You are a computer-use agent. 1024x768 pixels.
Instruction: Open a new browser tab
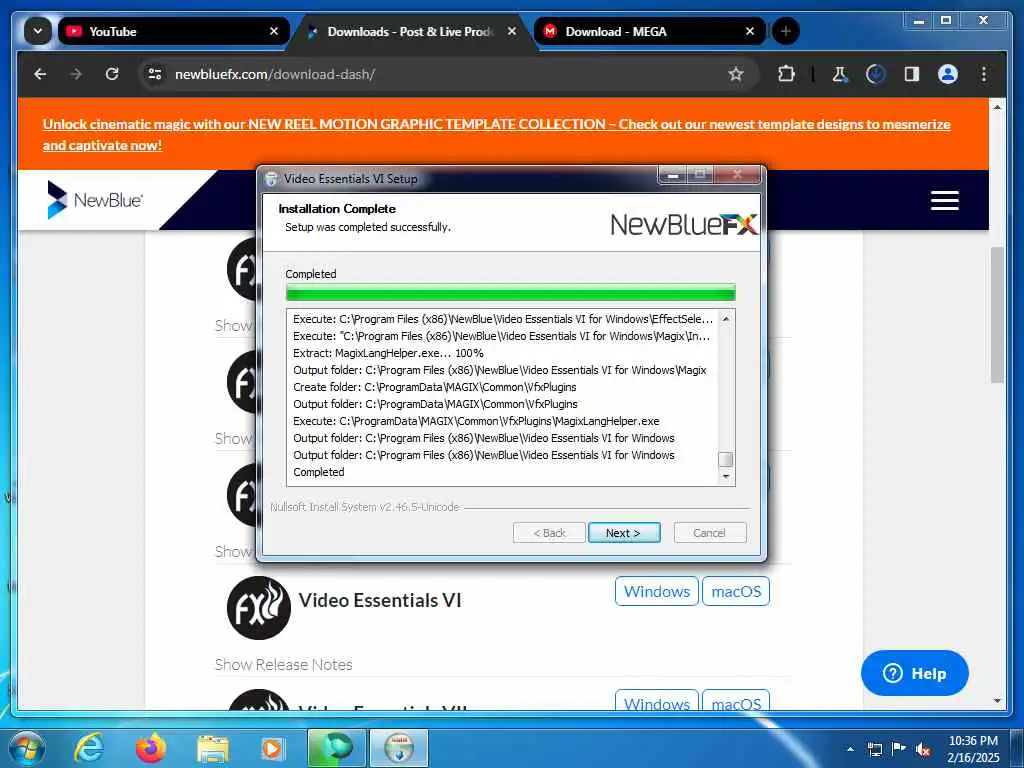pos(786,31)
